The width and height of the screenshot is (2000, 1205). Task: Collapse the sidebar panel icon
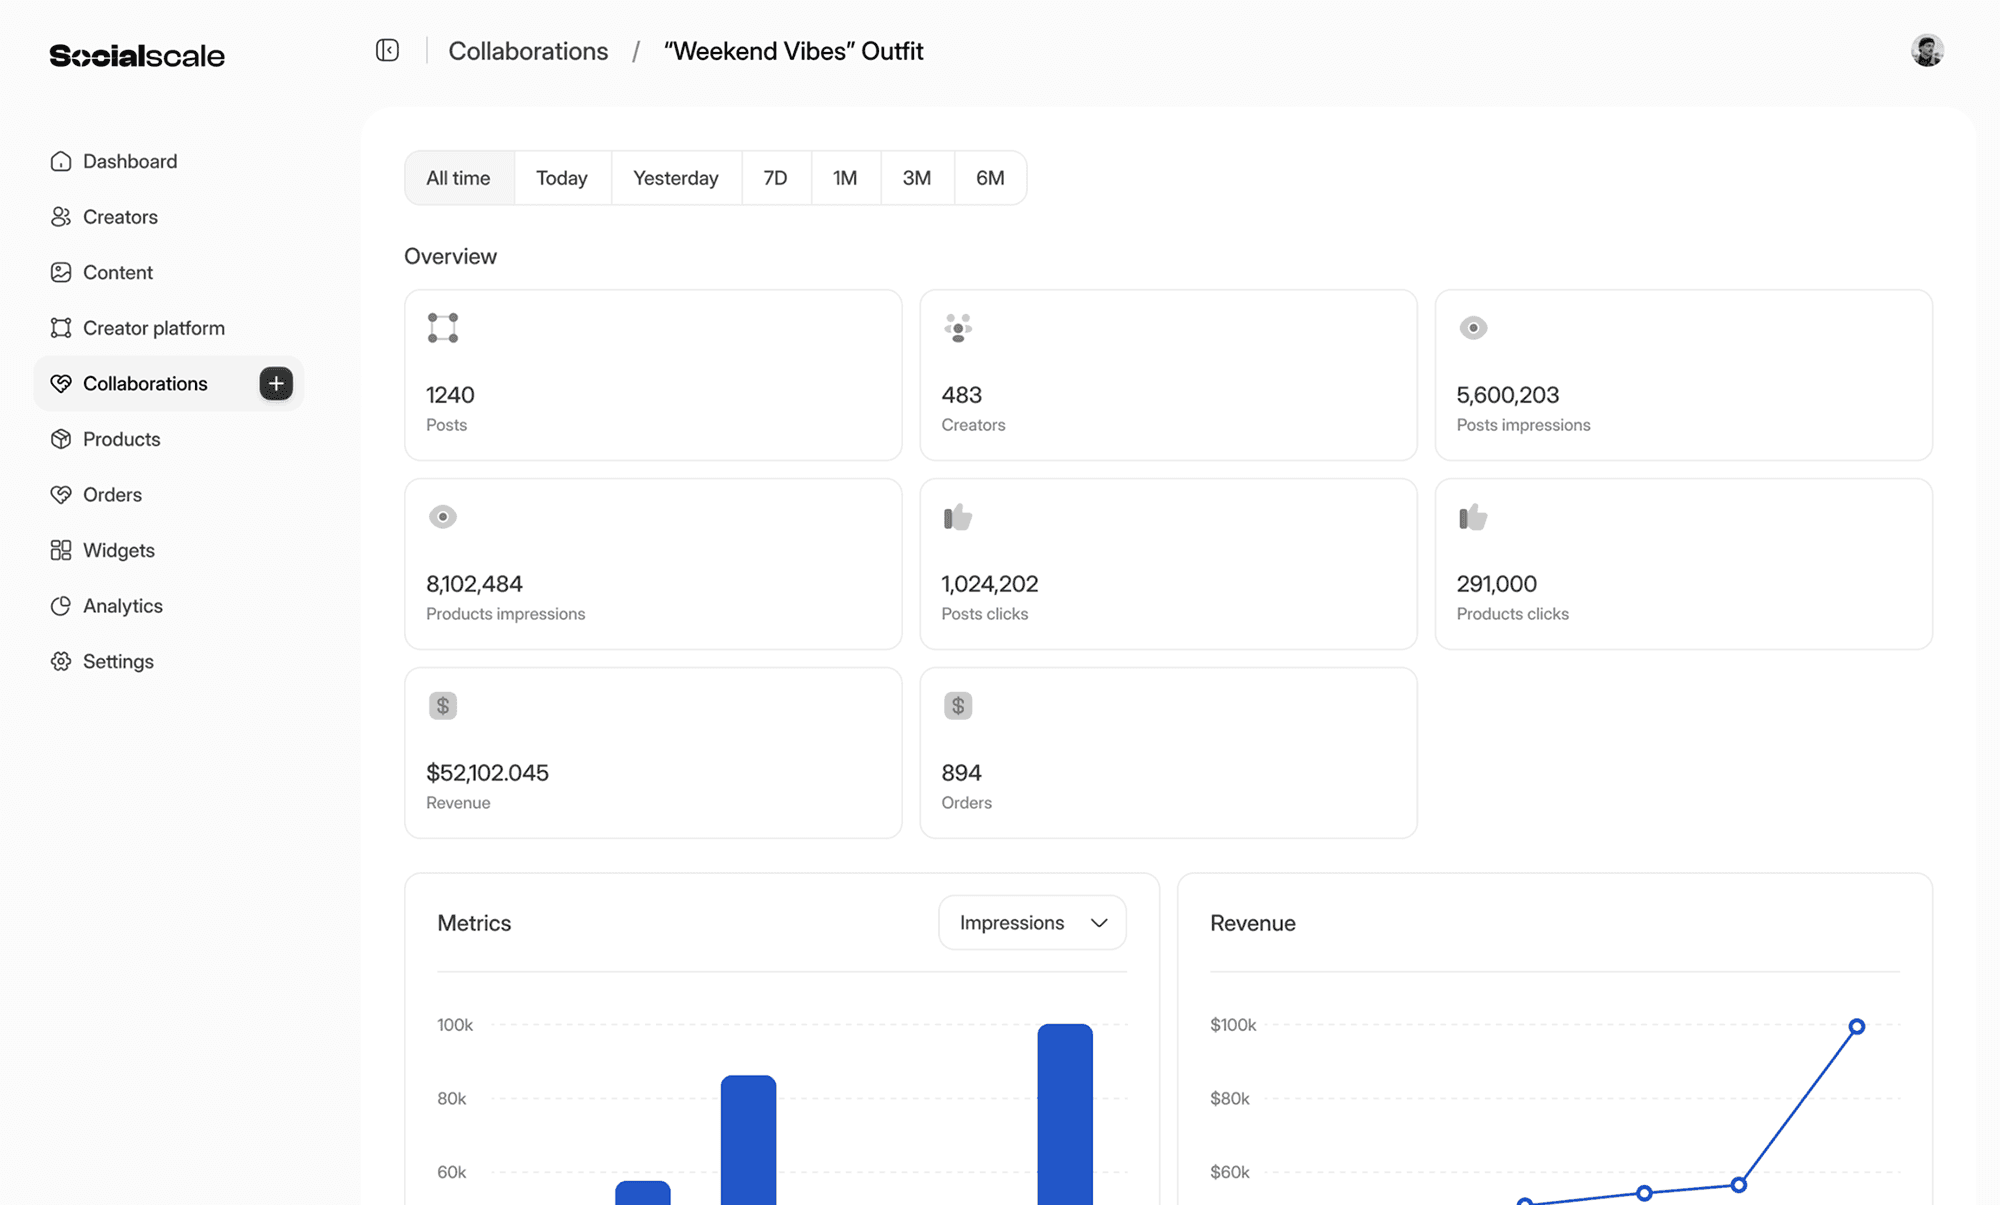click(x=388, y=51)
